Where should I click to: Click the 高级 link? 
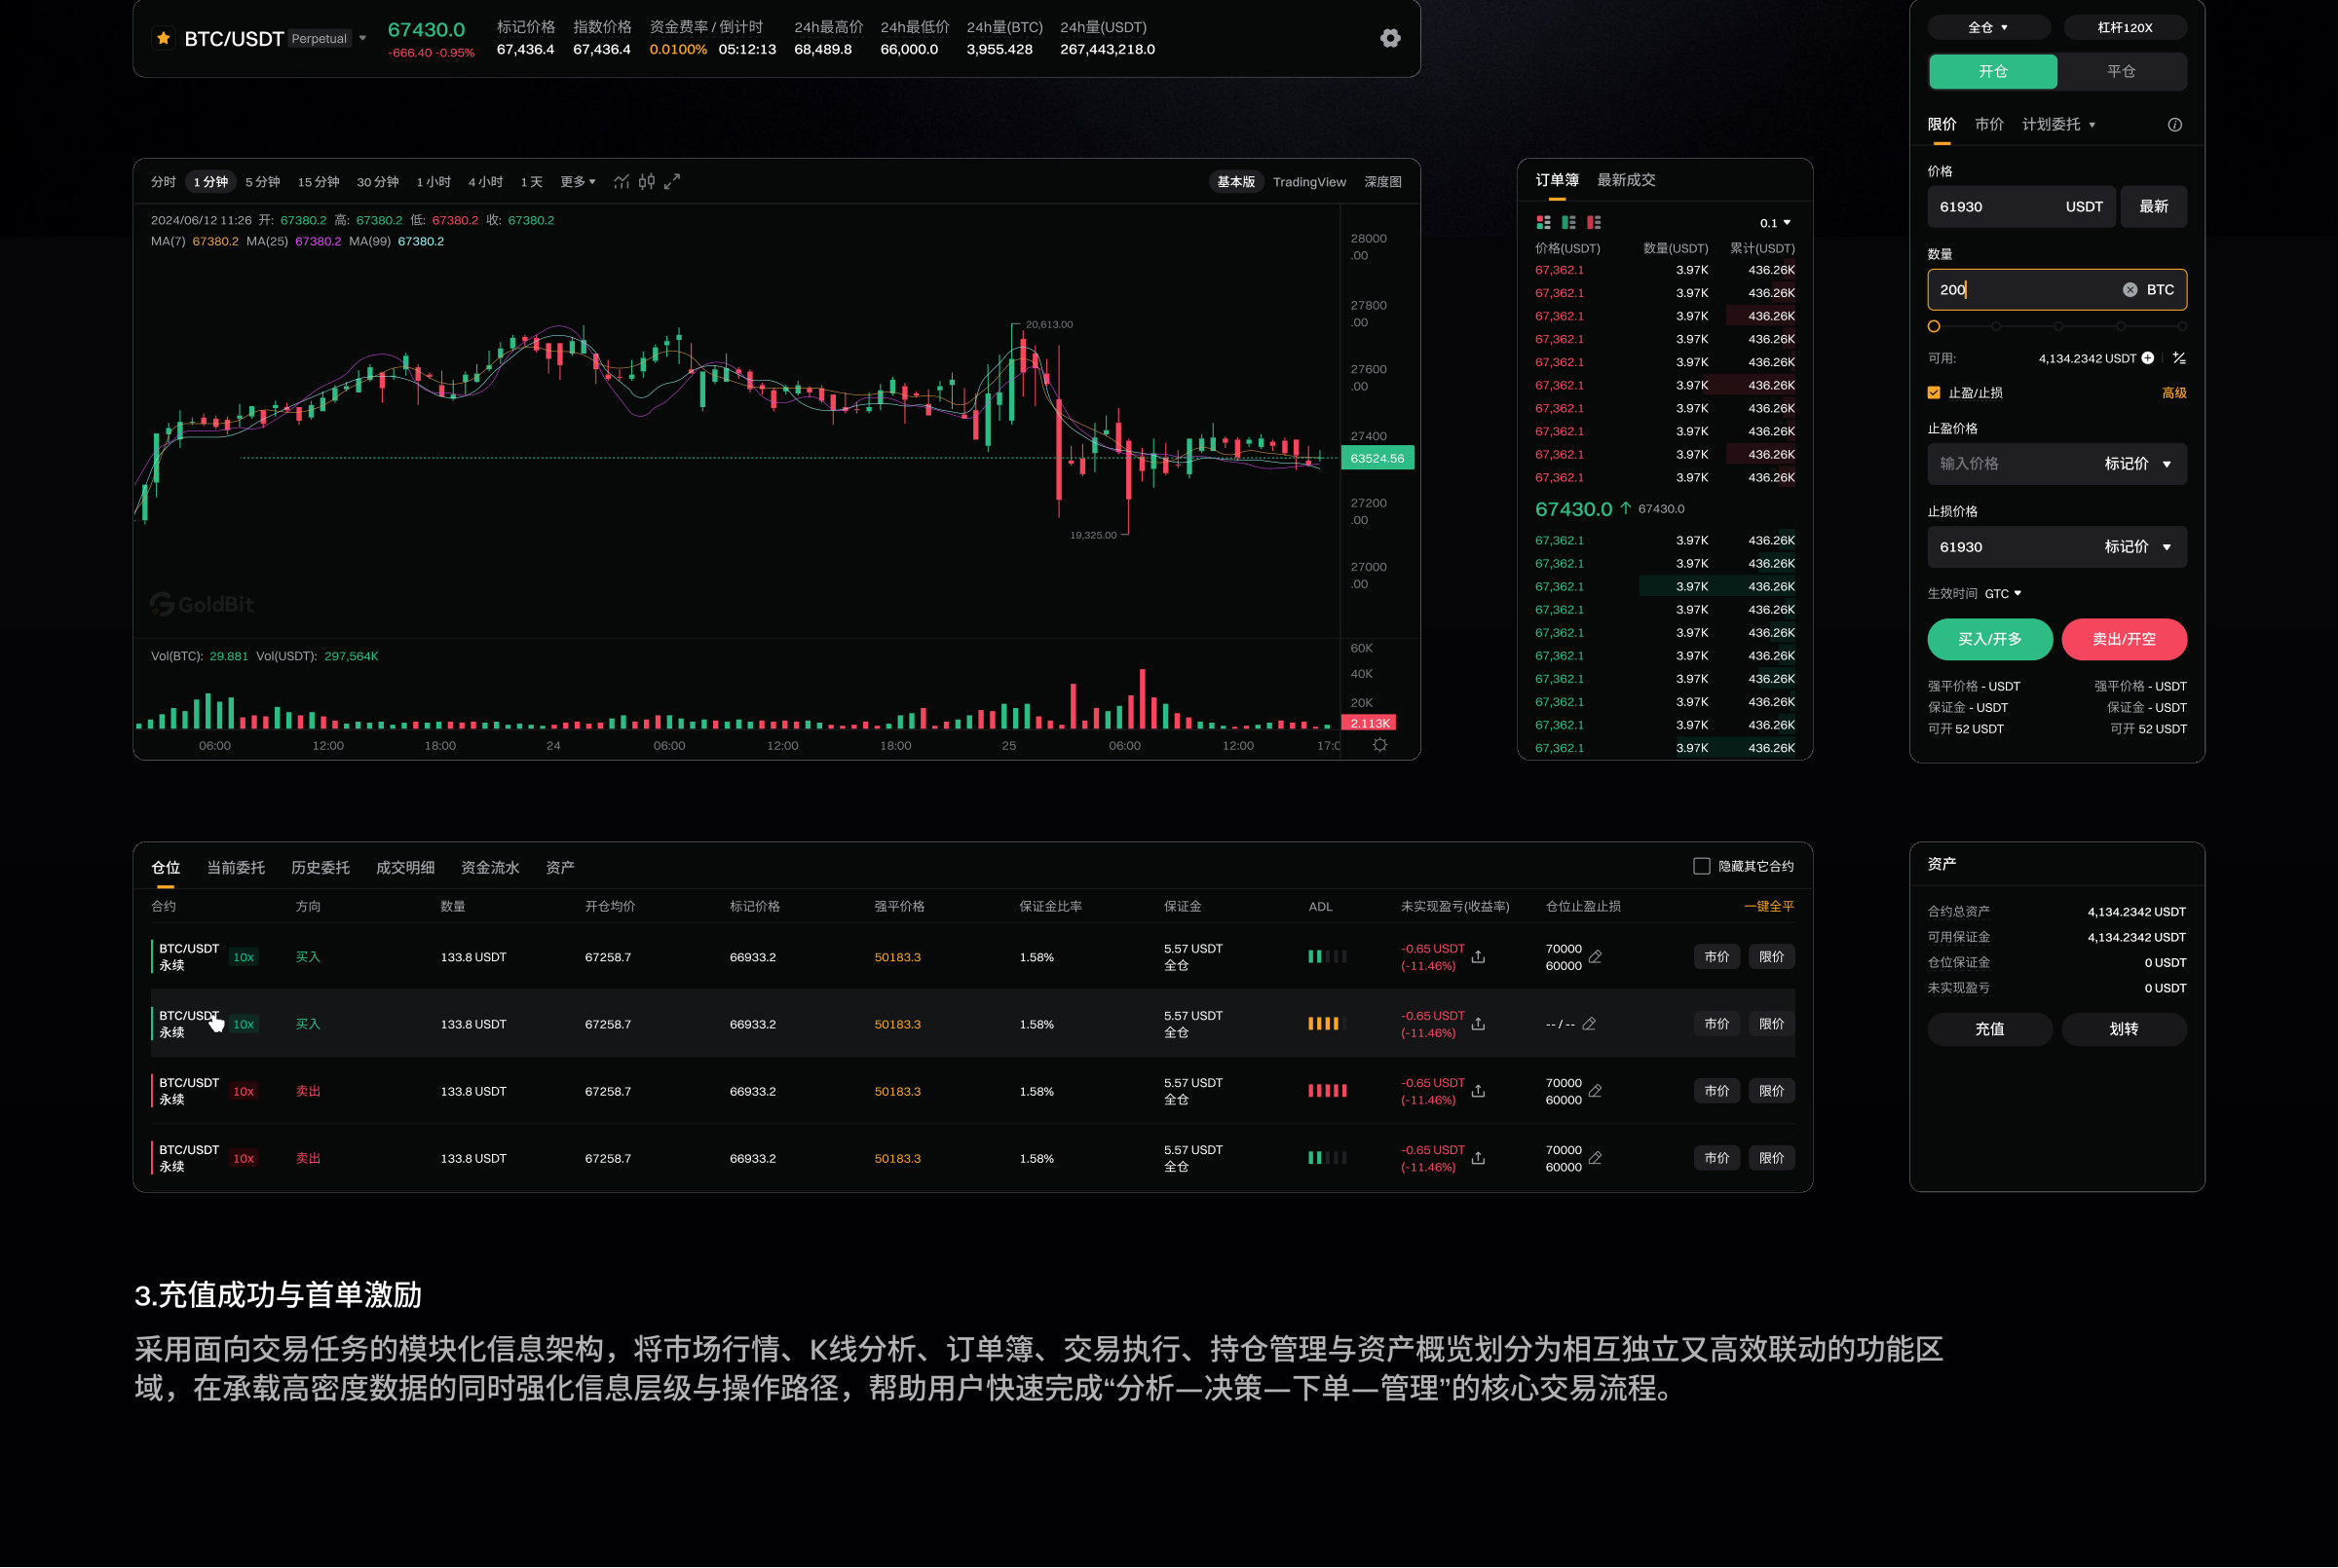pos(2174,393)
